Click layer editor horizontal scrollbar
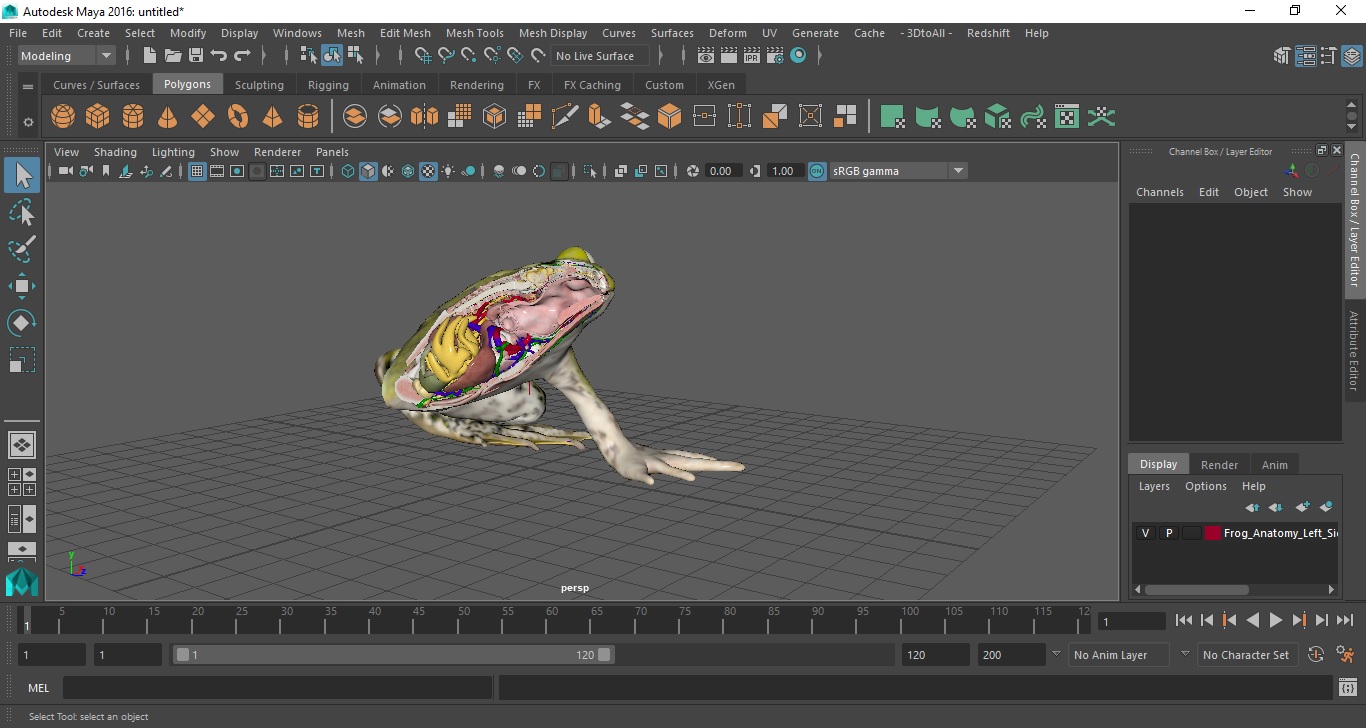 (x=1196, y=590)
